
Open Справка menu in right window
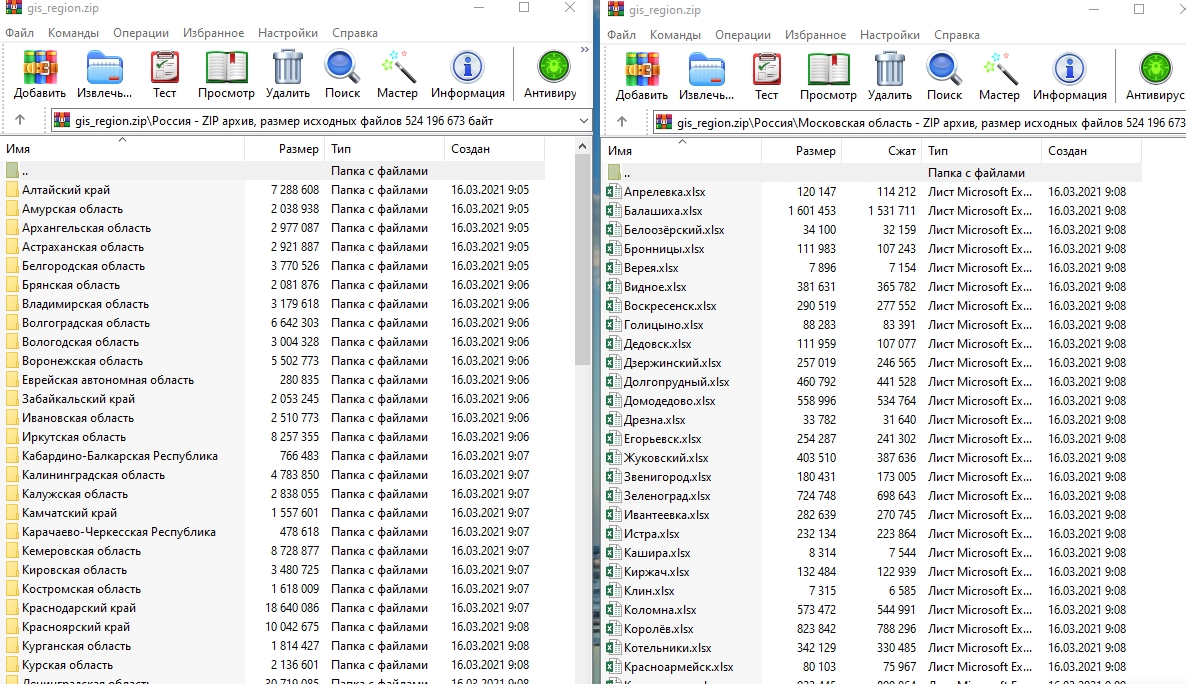[x=957, y=35]
